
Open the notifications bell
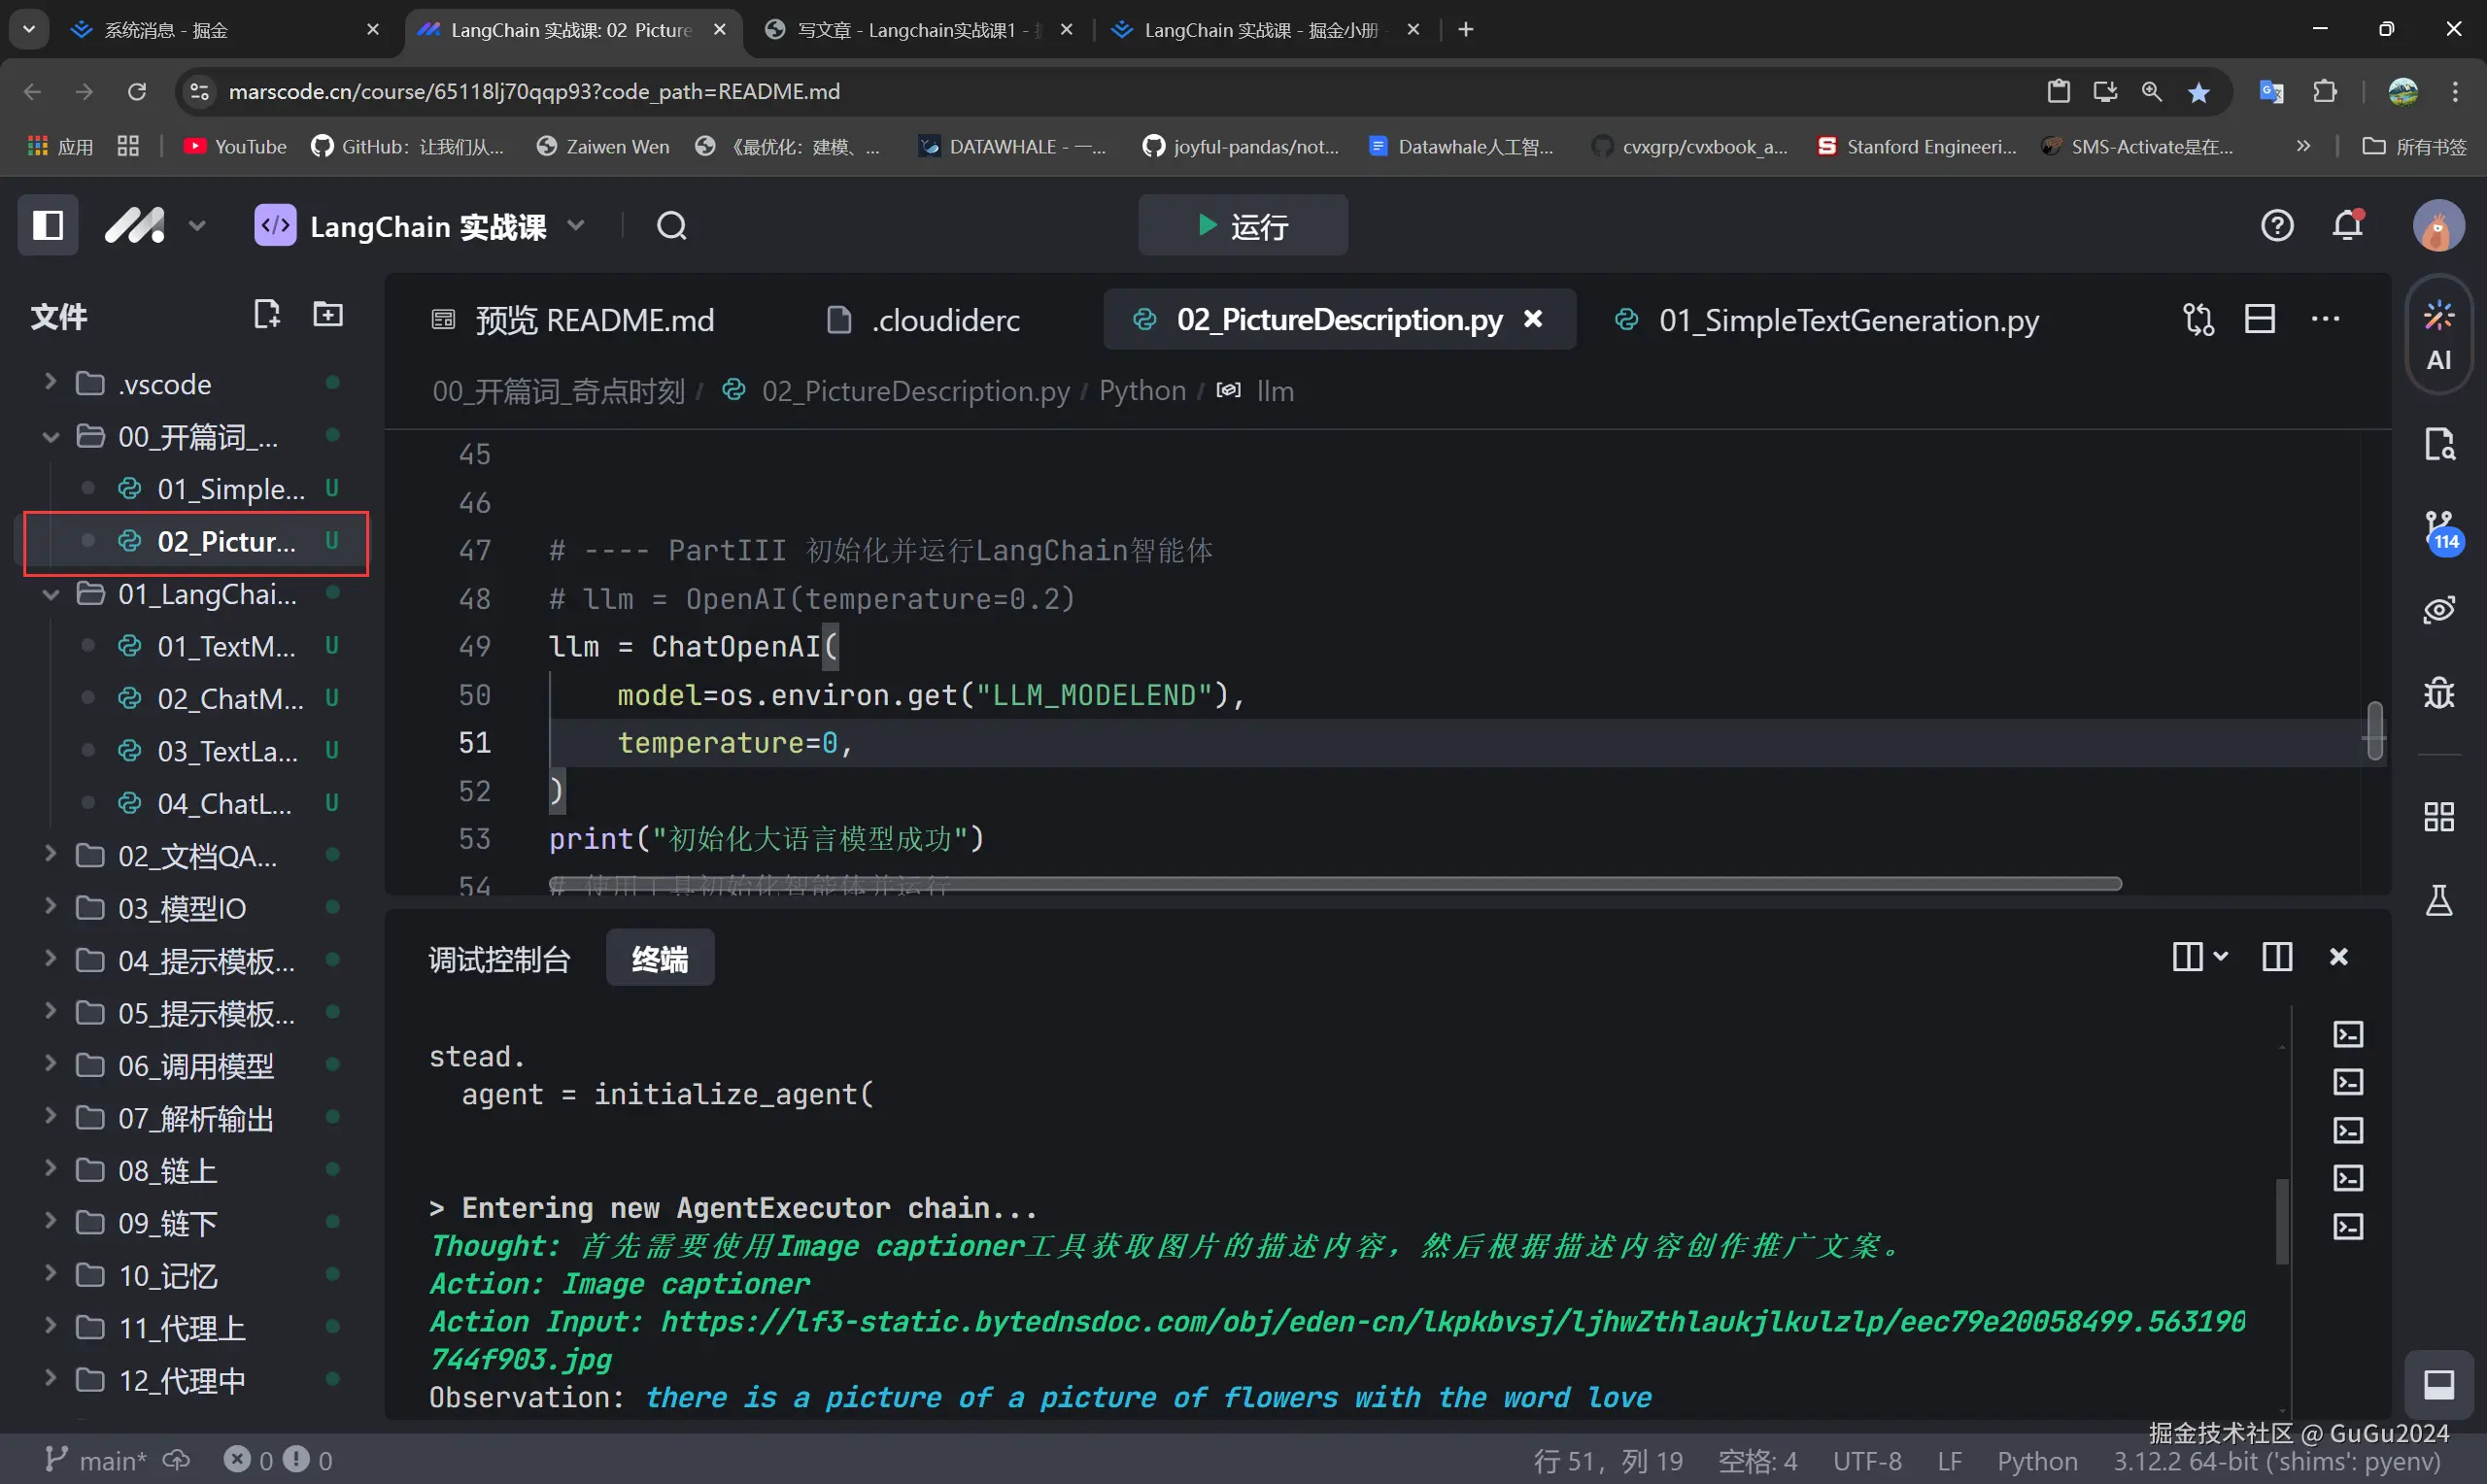click(2347, 225)
